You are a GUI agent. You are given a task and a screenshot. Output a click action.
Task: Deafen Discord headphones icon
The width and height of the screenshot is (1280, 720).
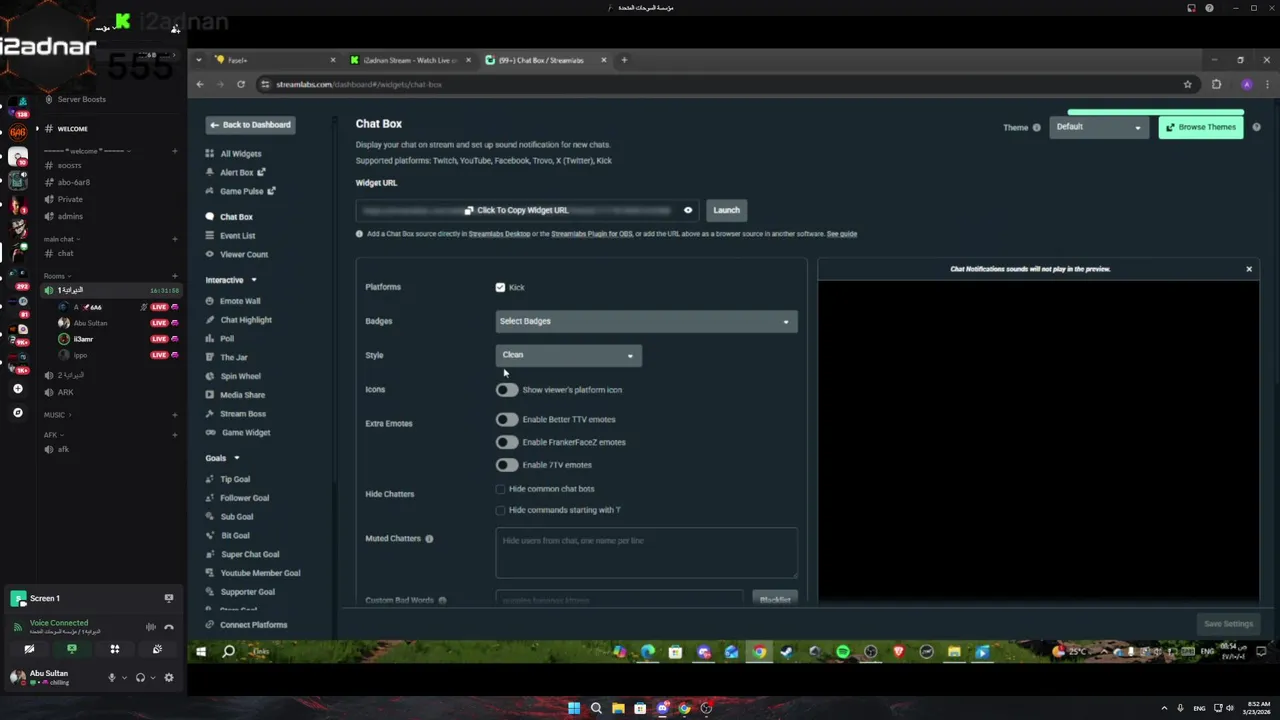coord(140,677)
